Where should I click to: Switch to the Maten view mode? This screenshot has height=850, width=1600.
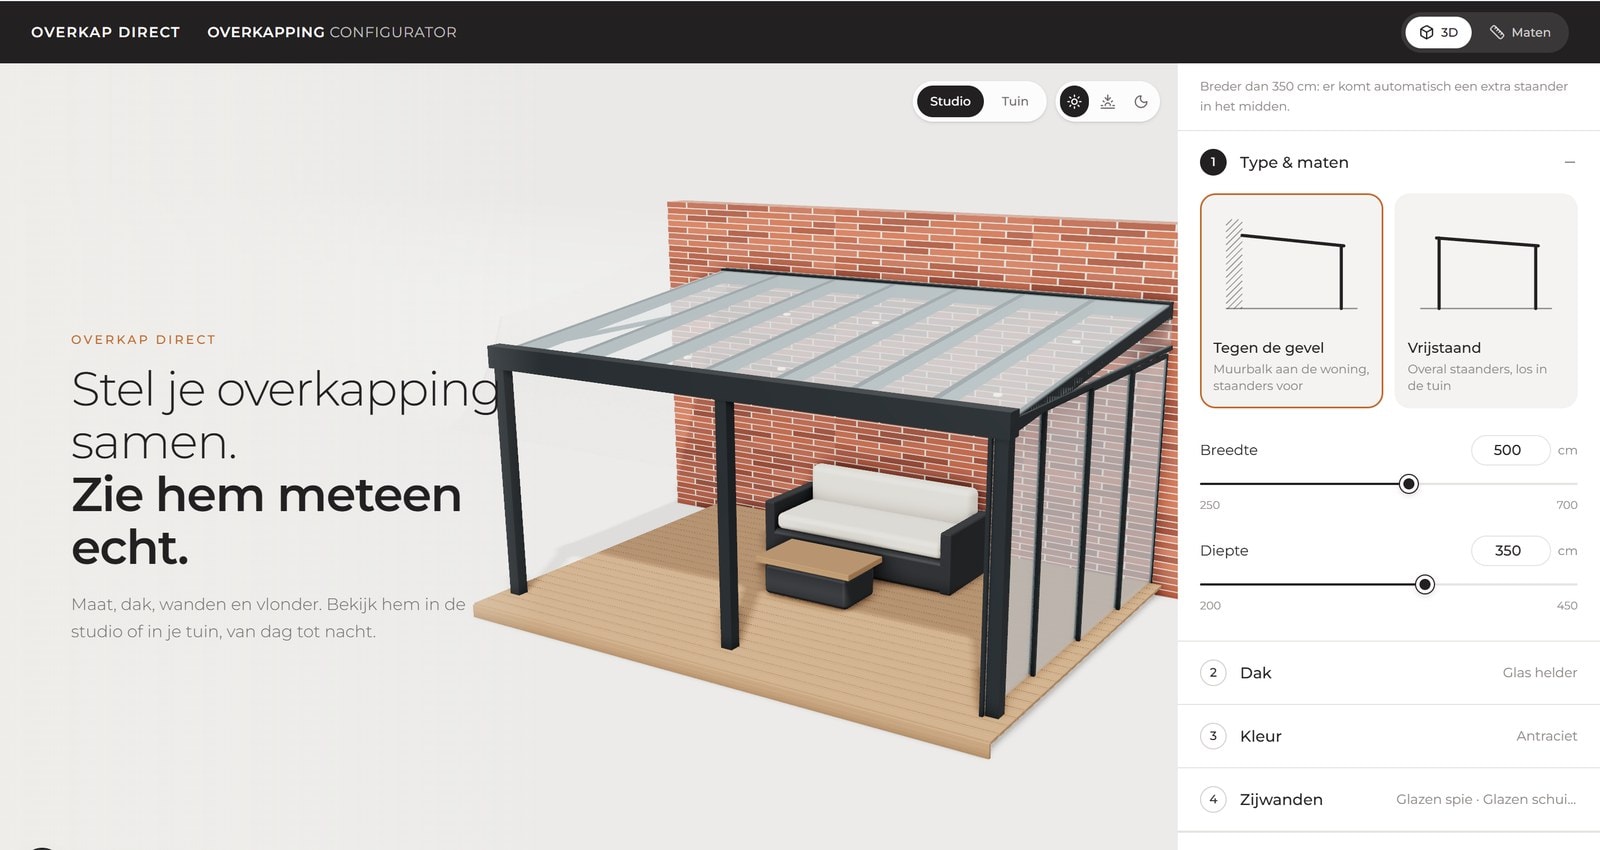pos(1520,32)
